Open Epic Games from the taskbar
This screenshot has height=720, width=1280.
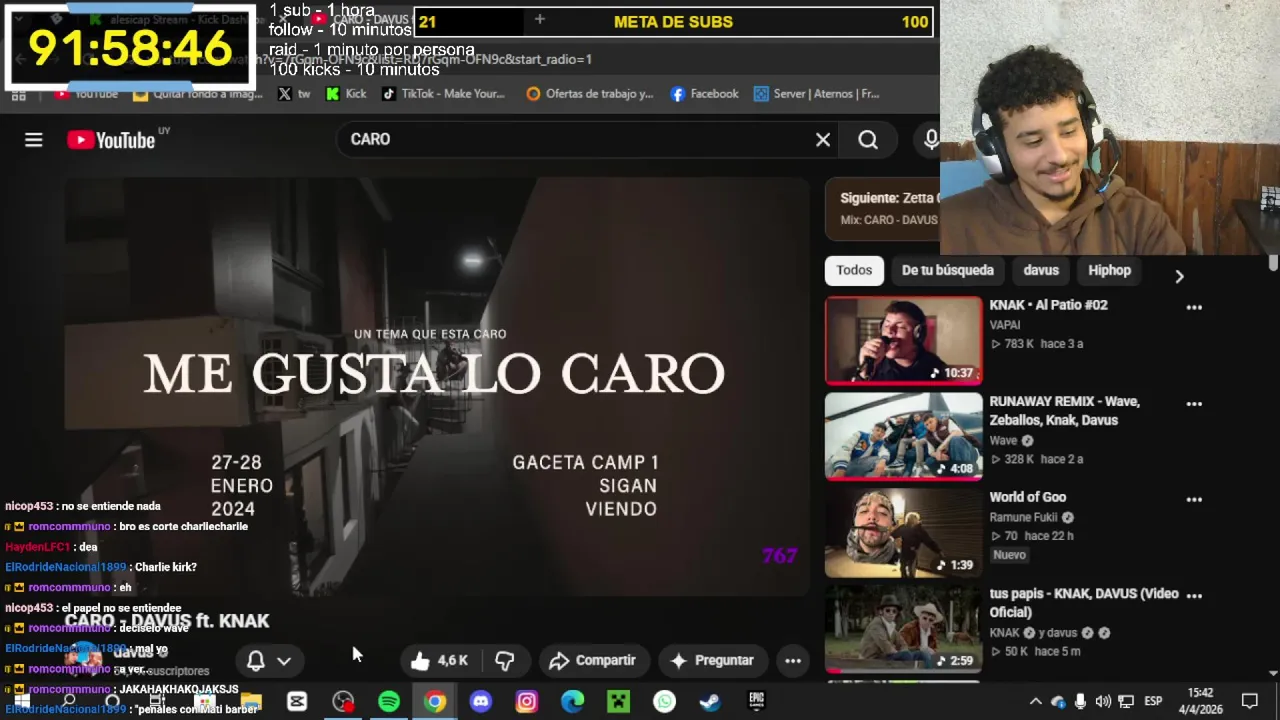(x=757, y=702)
